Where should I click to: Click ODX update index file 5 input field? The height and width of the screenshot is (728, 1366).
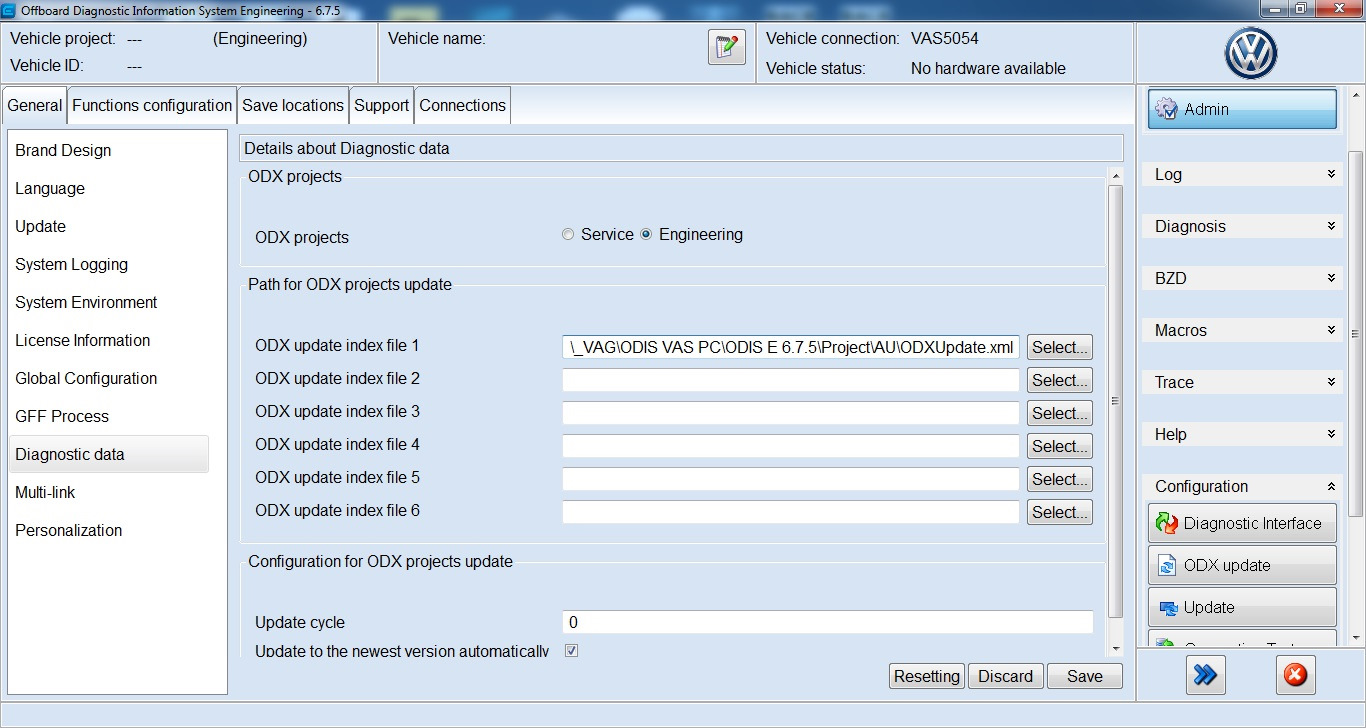coord(791,479)
